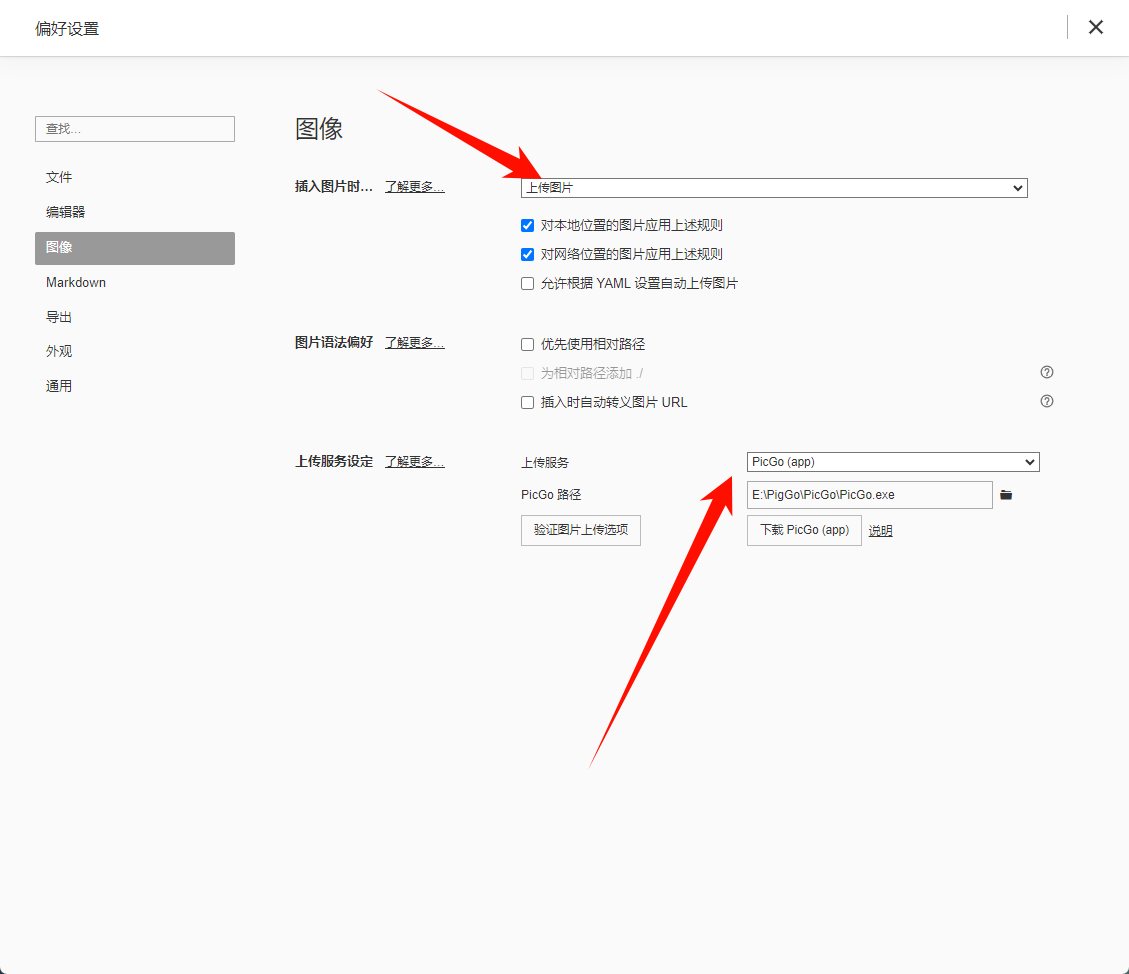The height and width of the screenshot is (974, 1129).
Task: Open 外观 appearance settings
Action: (59, 352)
